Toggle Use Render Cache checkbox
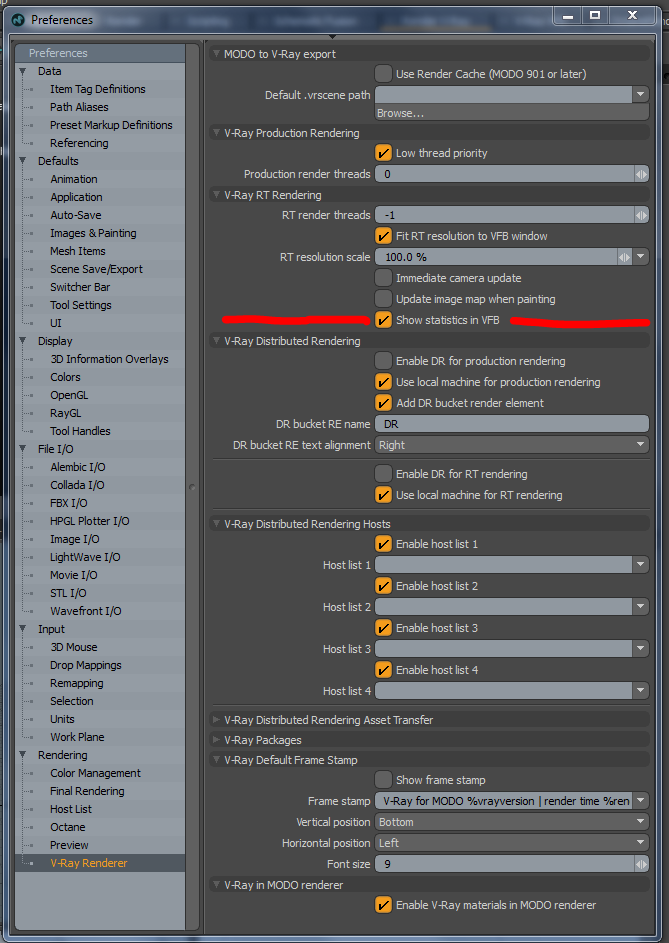This screenshot has height=943, width=669. (x=383, y=74)
